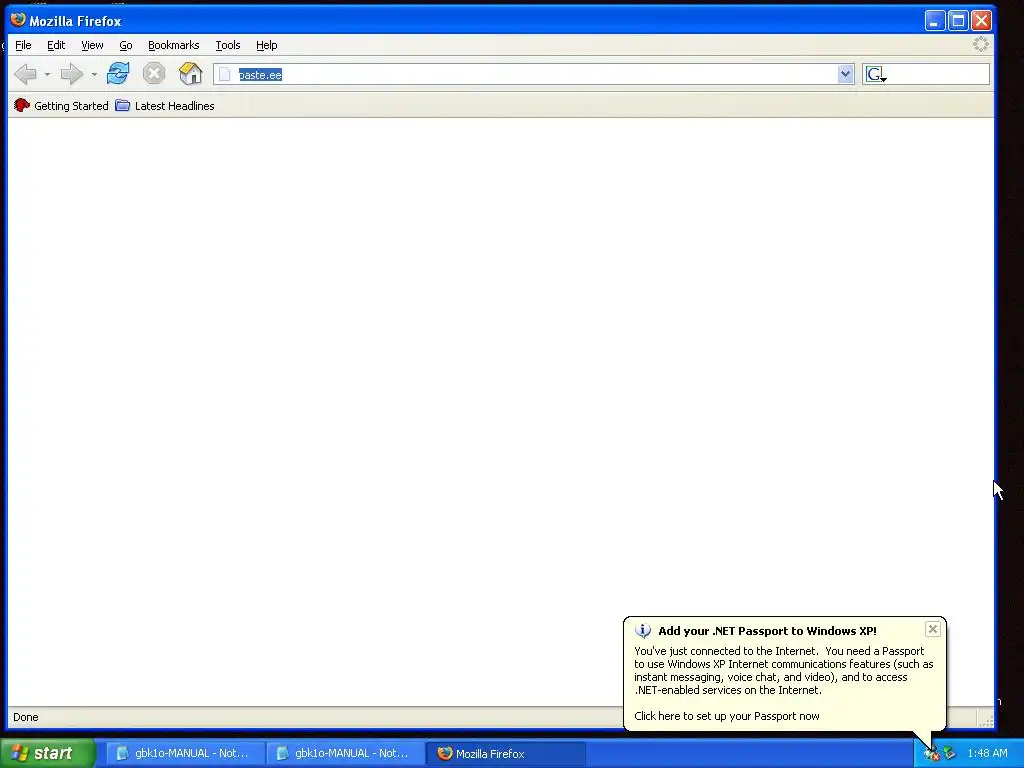The width and height of the screenshot is (1024, 768).
Task: Expand the address bar URL history dropdown
Action: click(x=846, y=74)
